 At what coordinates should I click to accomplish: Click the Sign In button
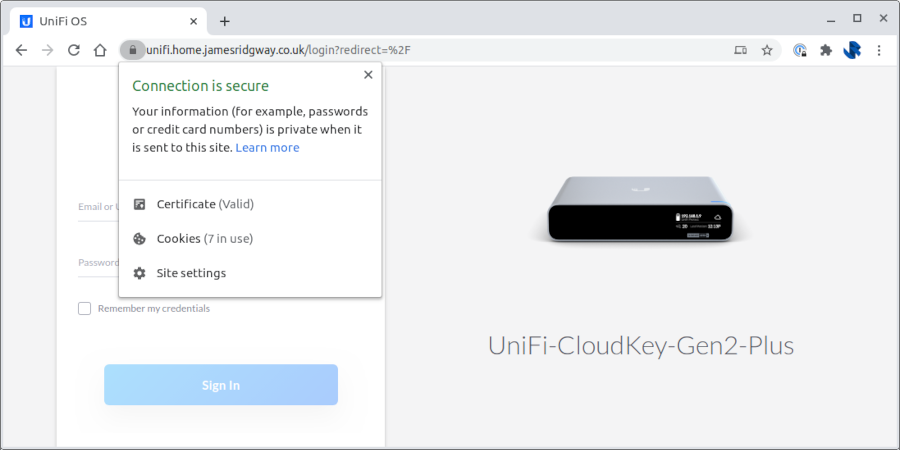pyautogui.click(x=221, y=385)
